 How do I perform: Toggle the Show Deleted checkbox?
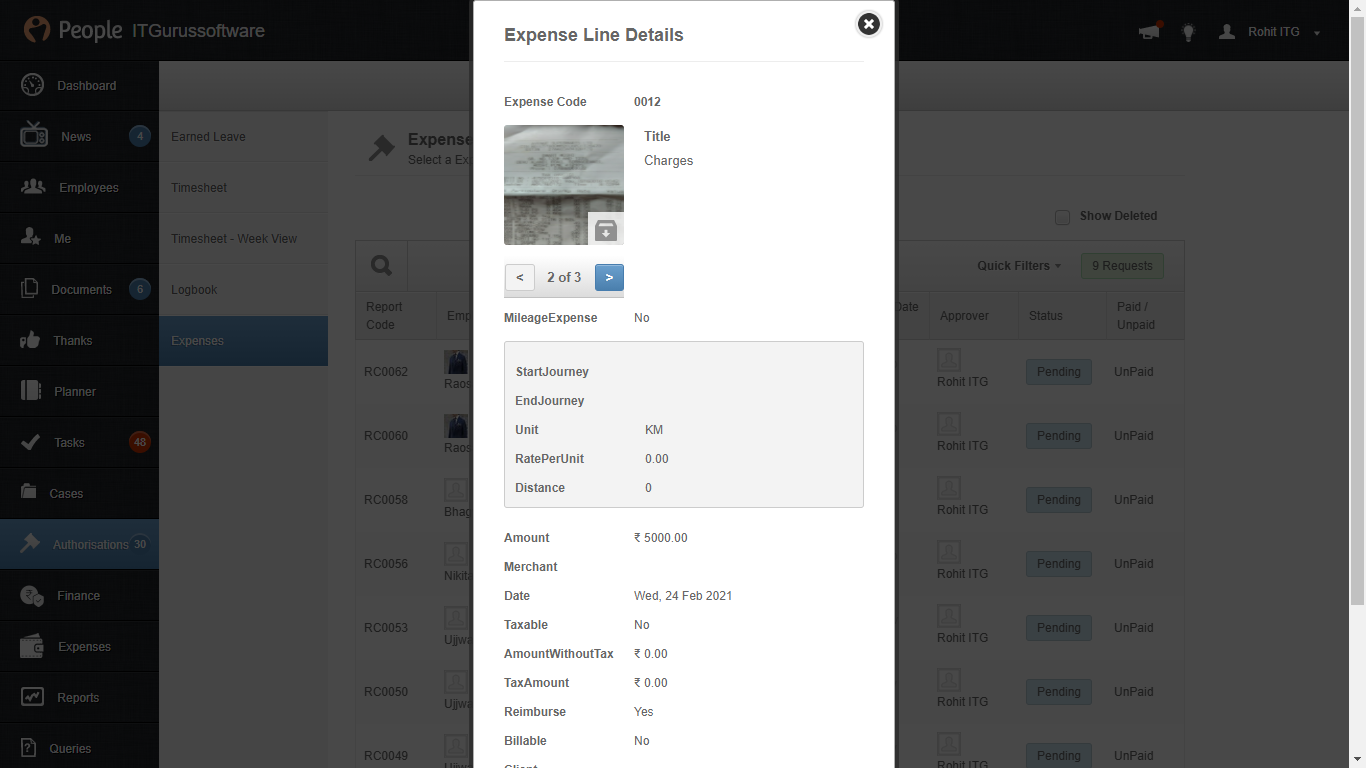(x=1063, y=217)
